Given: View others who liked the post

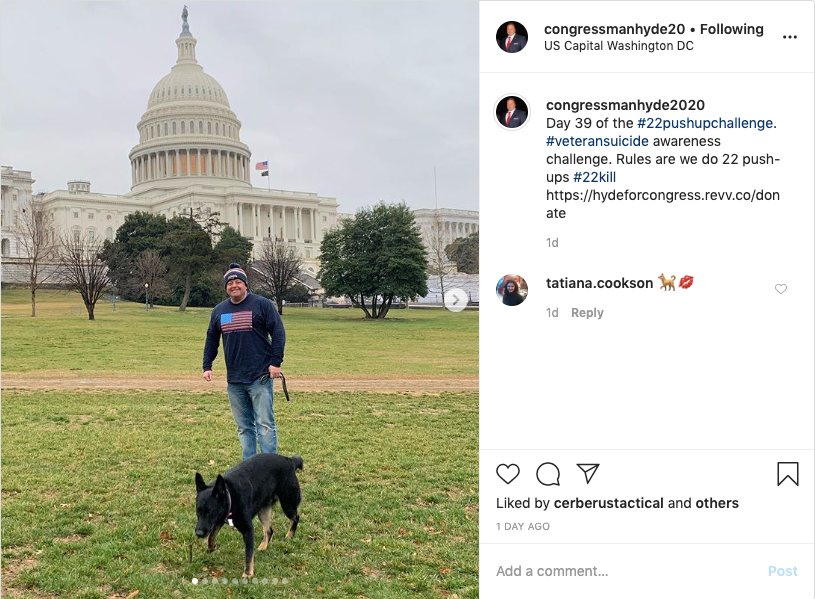Looking at the screenshot, I should [717, 503].
